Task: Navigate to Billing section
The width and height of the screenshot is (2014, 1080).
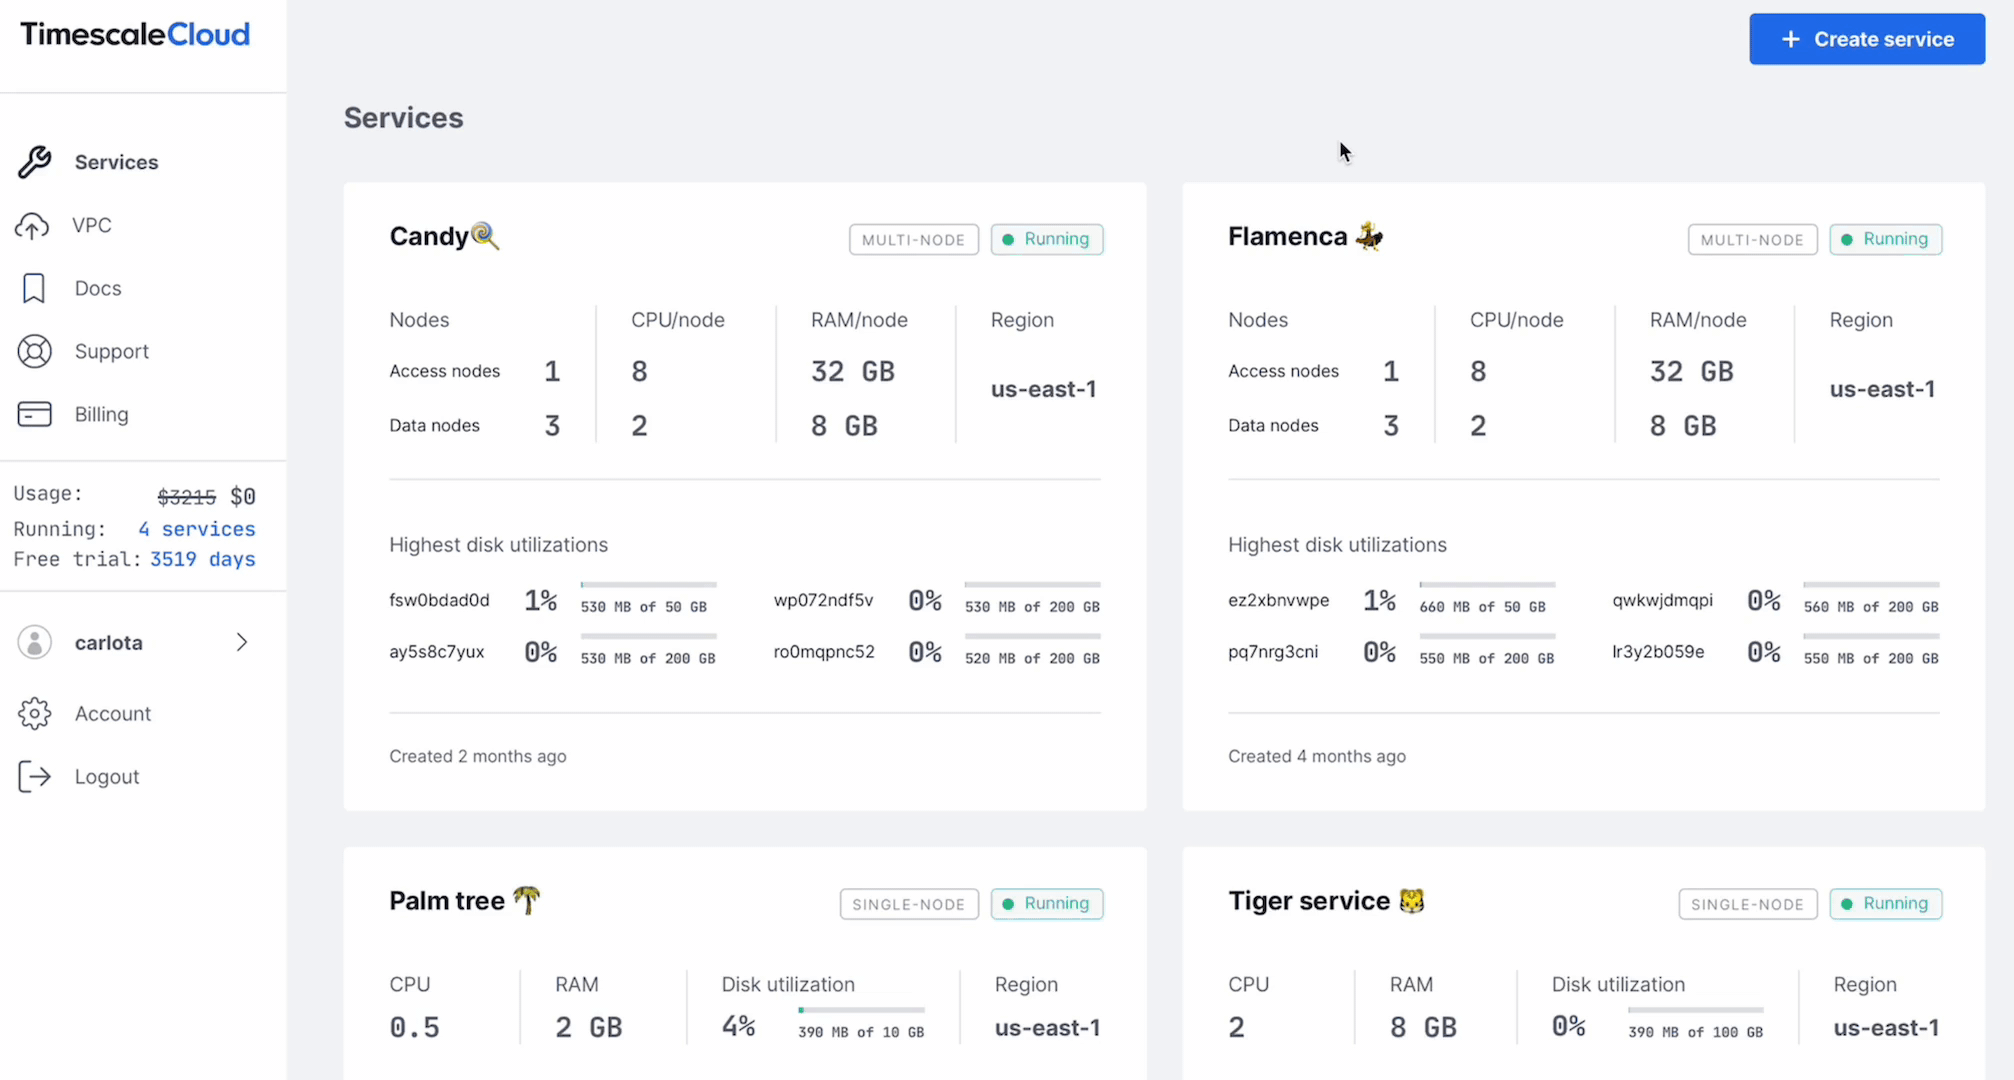Action: 101,414
